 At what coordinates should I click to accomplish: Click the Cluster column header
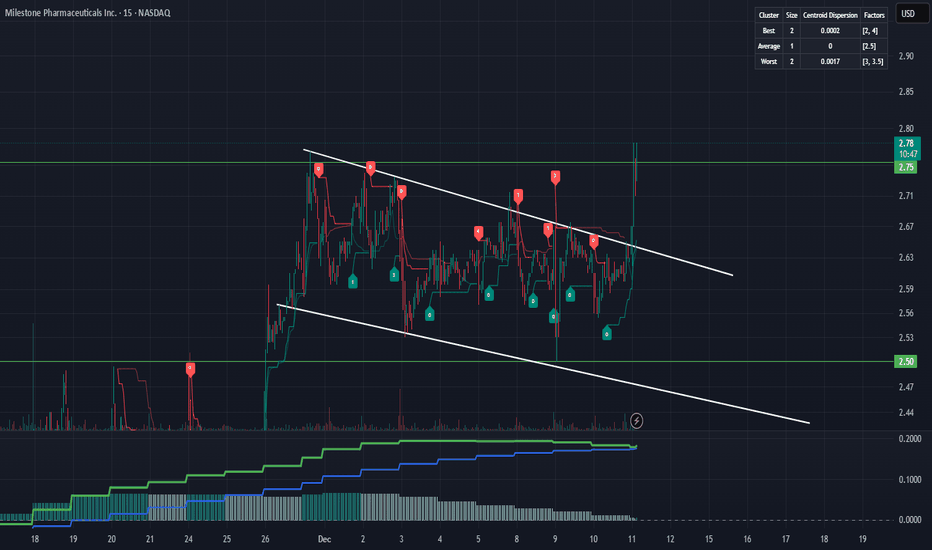click(769, 15)
